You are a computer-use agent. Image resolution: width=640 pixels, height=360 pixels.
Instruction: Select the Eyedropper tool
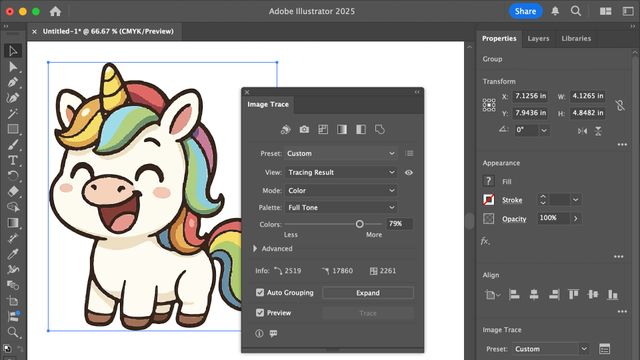[x=13, y=254]
